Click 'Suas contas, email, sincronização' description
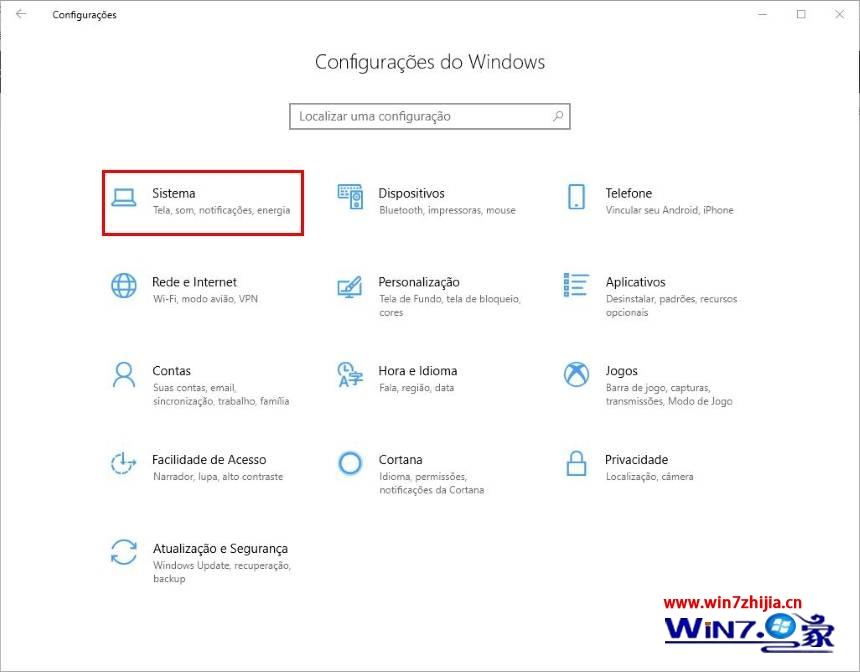The image size is (860, 672). pyautogui.click(x=221, y=394)
